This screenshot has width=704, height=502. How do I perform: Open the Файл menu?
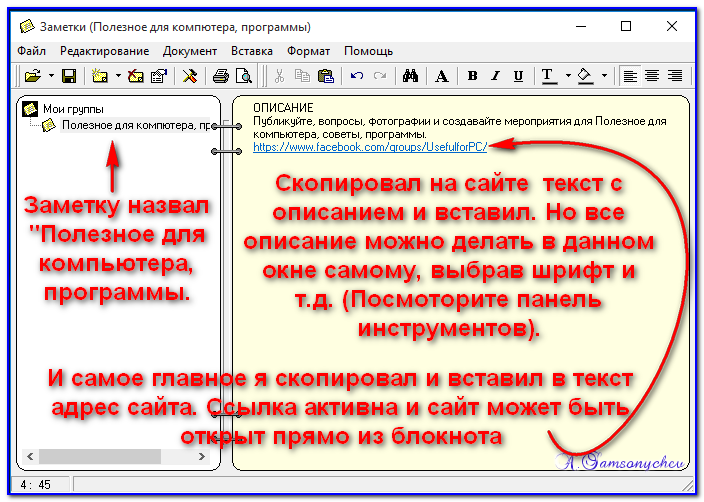(31, 51)
